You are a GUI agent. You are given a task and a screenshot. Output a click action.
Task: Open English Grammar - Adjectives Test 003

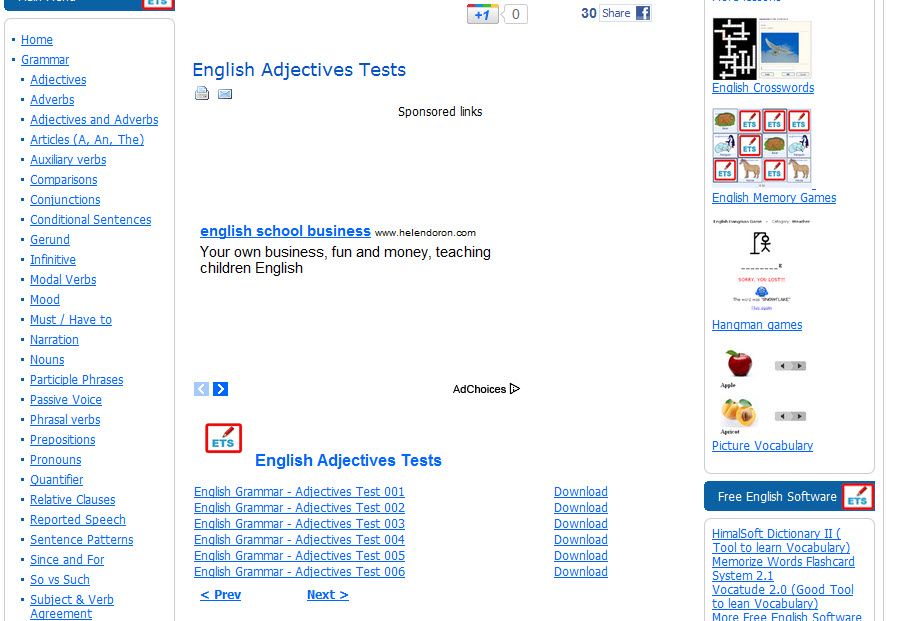[x=299, y=523]
